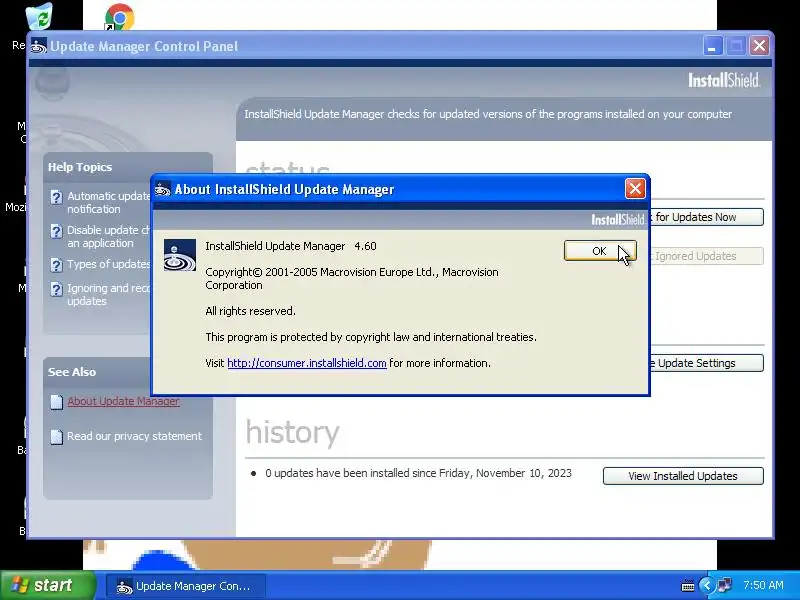800x600 pixels.
Task: Click the 'history' section heading
Action: [x=292, y=433]
